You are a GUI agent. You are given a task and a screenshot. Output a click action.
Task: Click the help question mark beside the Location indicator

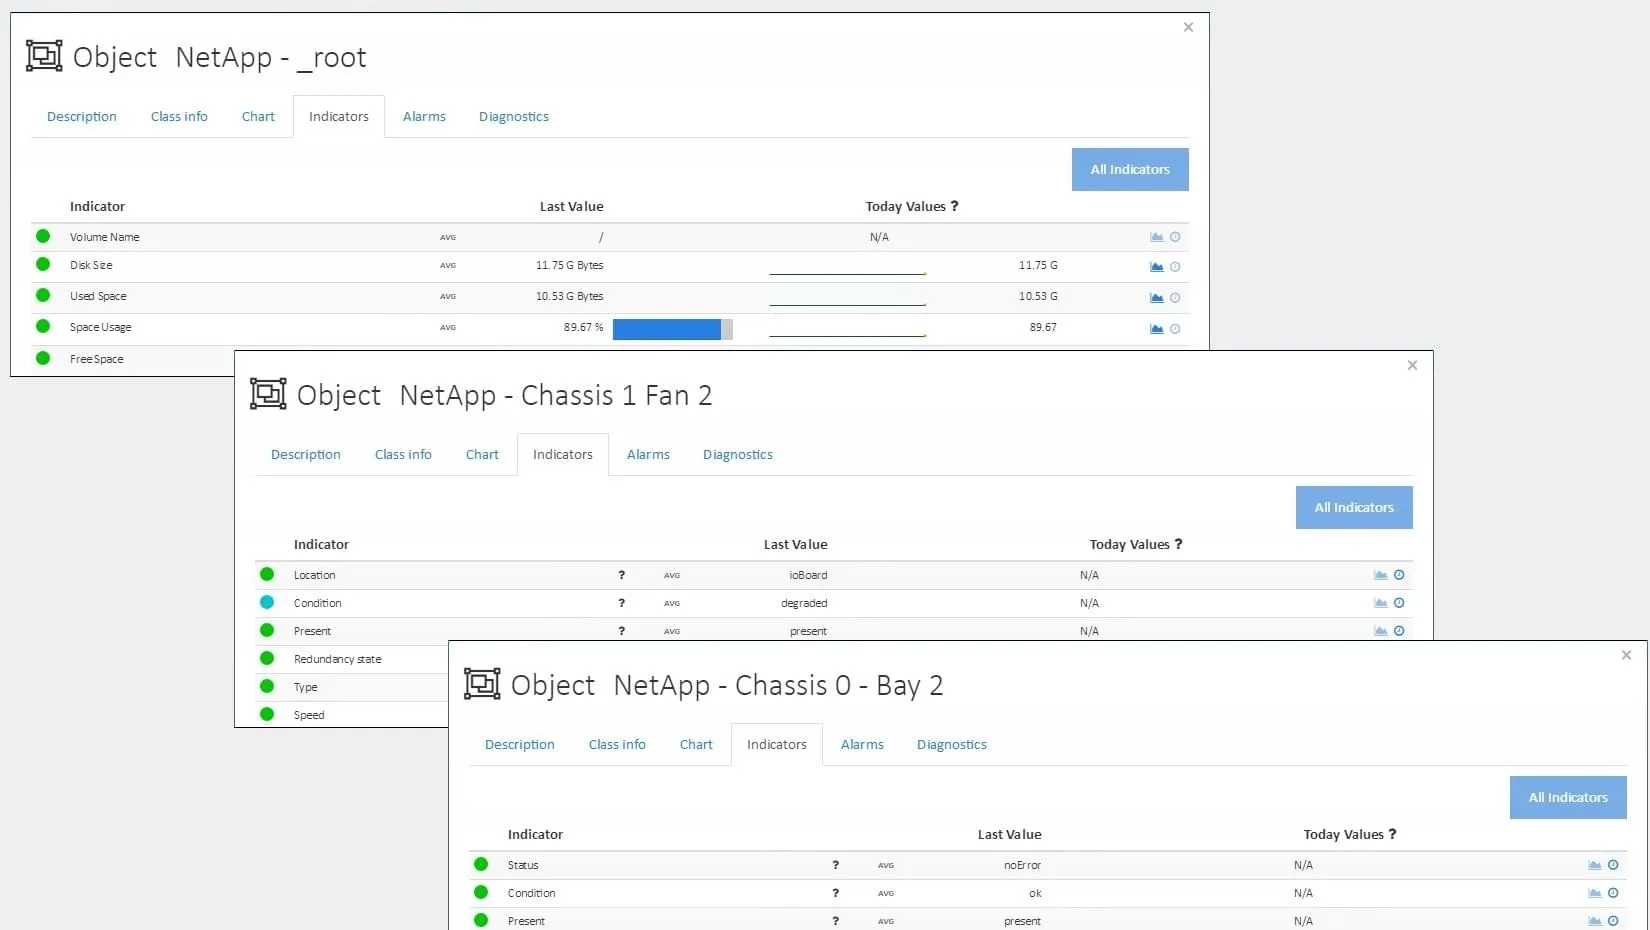pyautogui.click(x=621, y=575)
